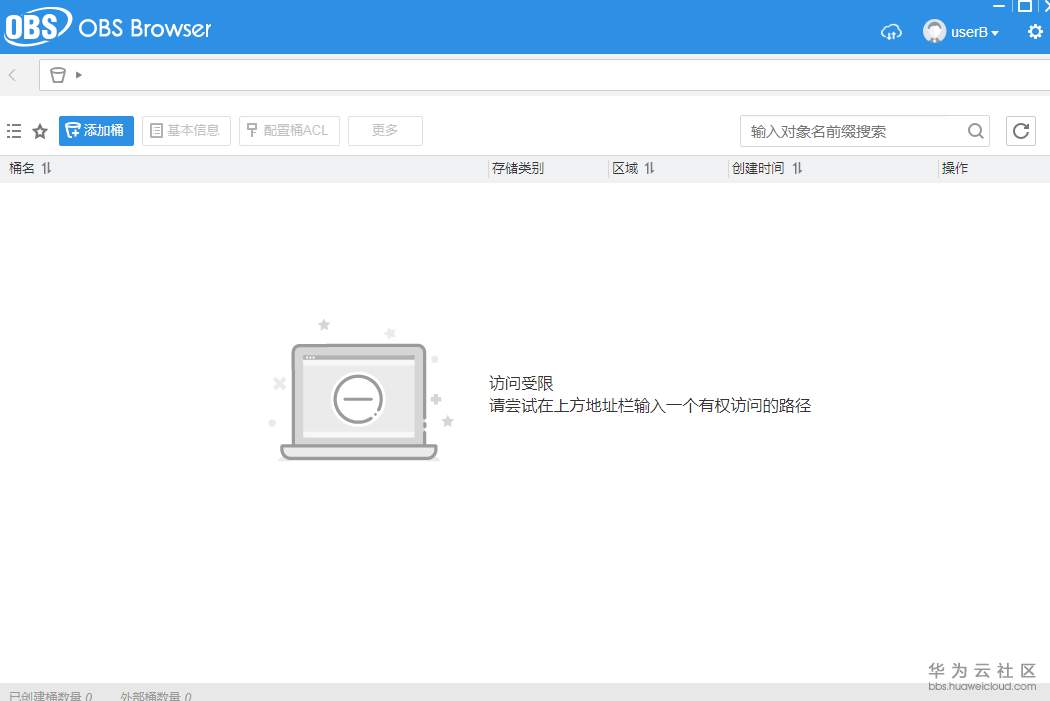1050x701 pixels.
Task: Open the 更多 menu button
Action: pyautogui.click(x=385, y=131)
